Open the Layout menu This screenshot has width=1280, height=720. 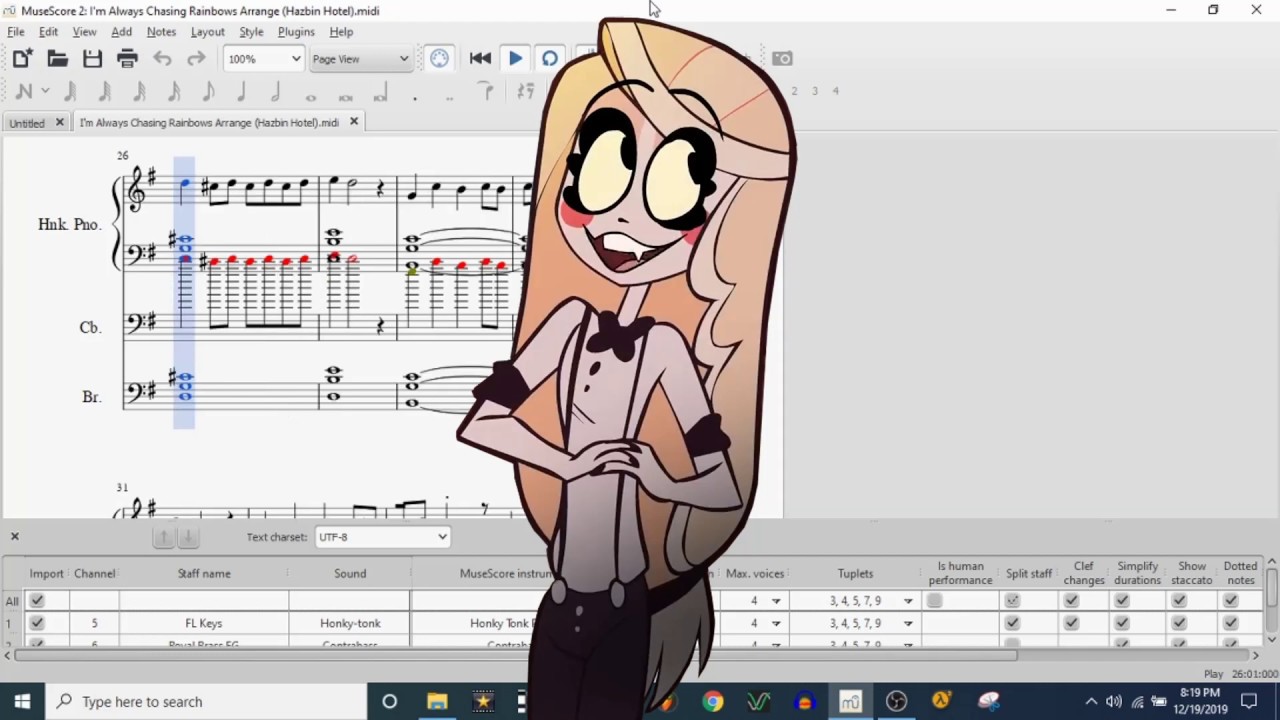coord(208,32)
